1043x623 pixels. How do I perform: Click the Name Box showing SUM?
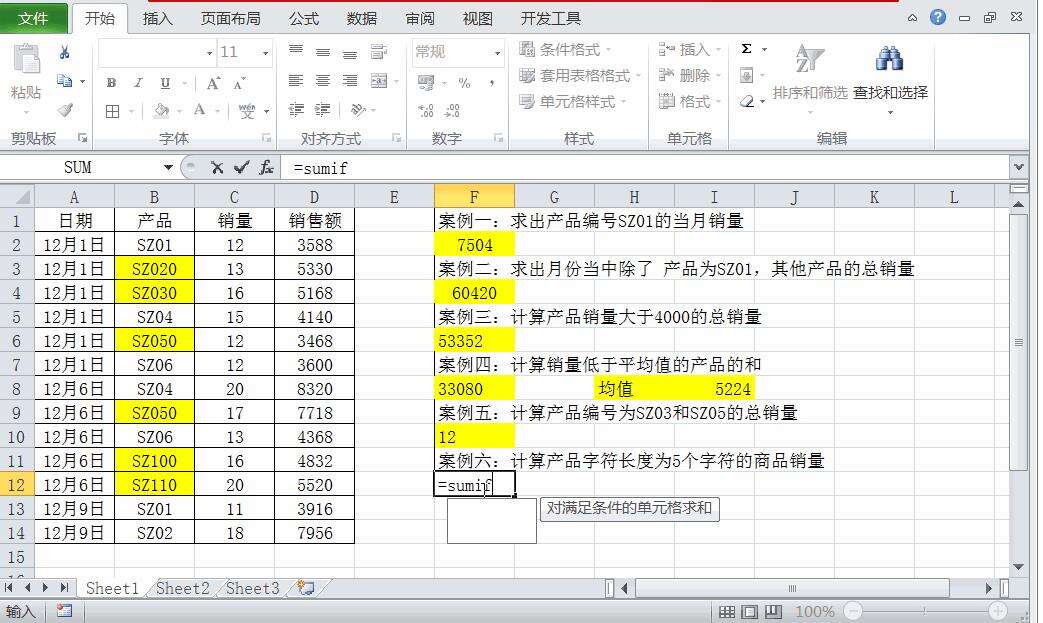[78, 168]
